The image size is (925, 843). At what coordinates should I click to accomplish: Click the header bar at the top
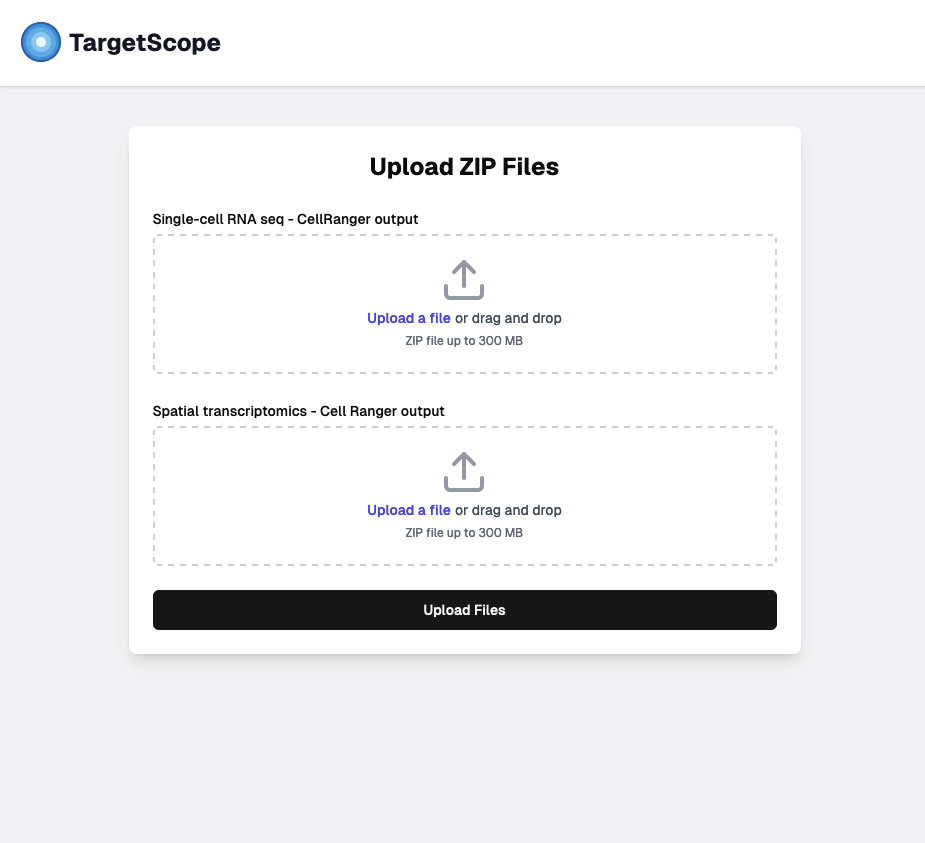600,42
